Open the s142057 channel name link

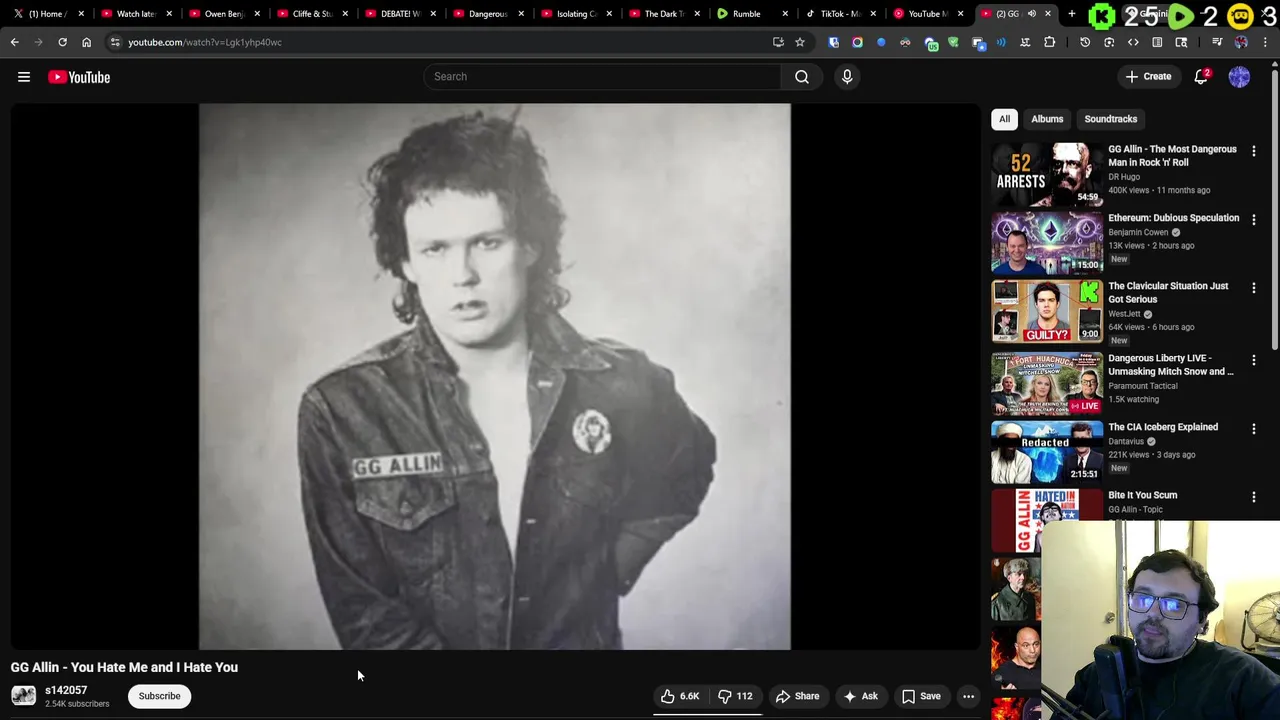[x=66, y=690]
